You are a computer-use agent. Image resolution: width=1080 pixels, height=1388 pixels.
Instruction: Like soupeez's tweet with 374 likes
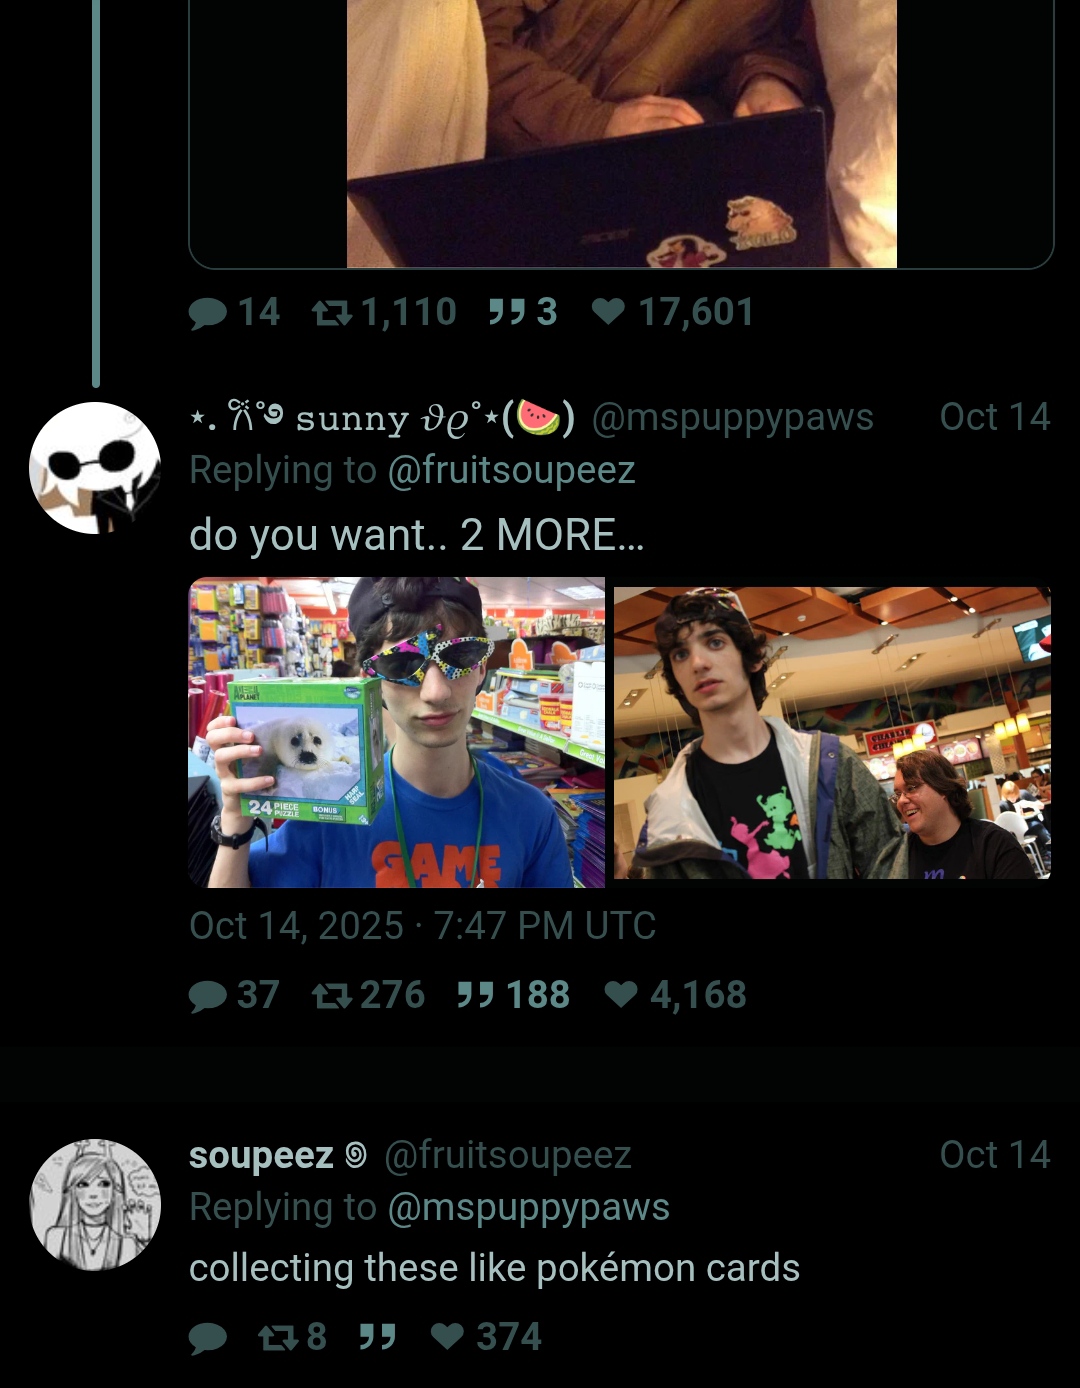[x=486, y=1337]
